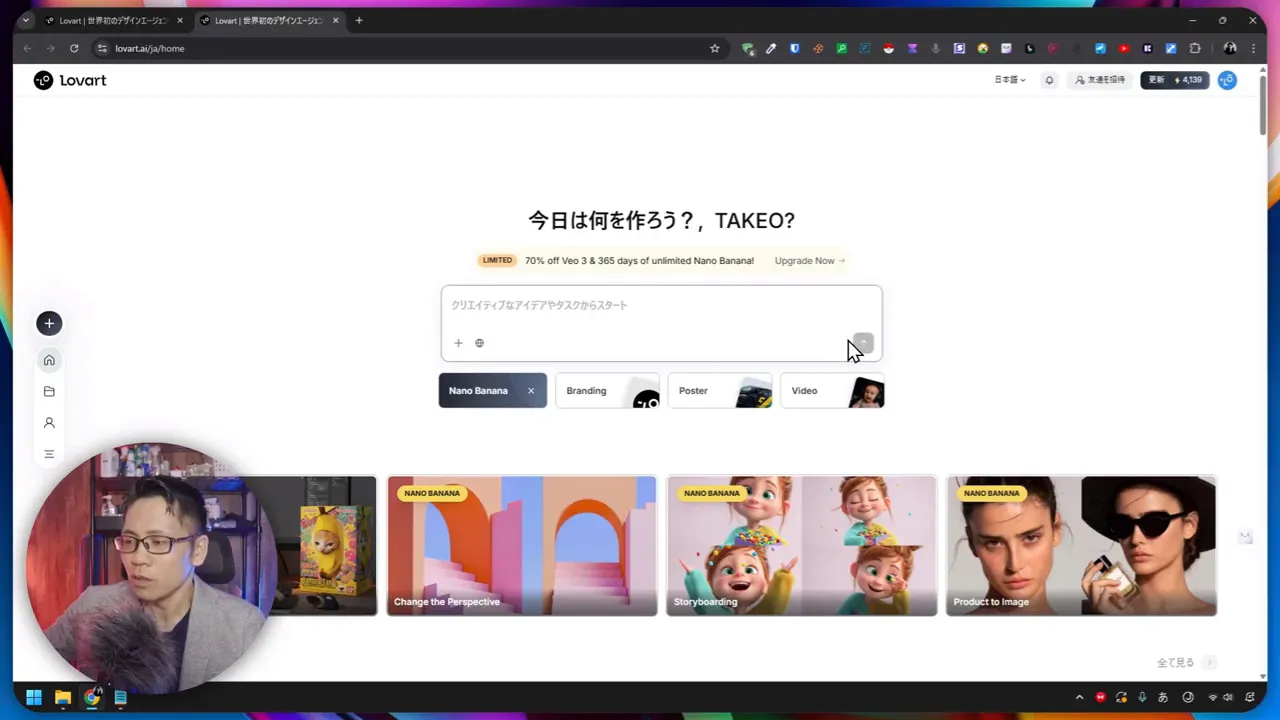Select the Video mode chip
The image size is (1280, 720).
tap(832, 391)
